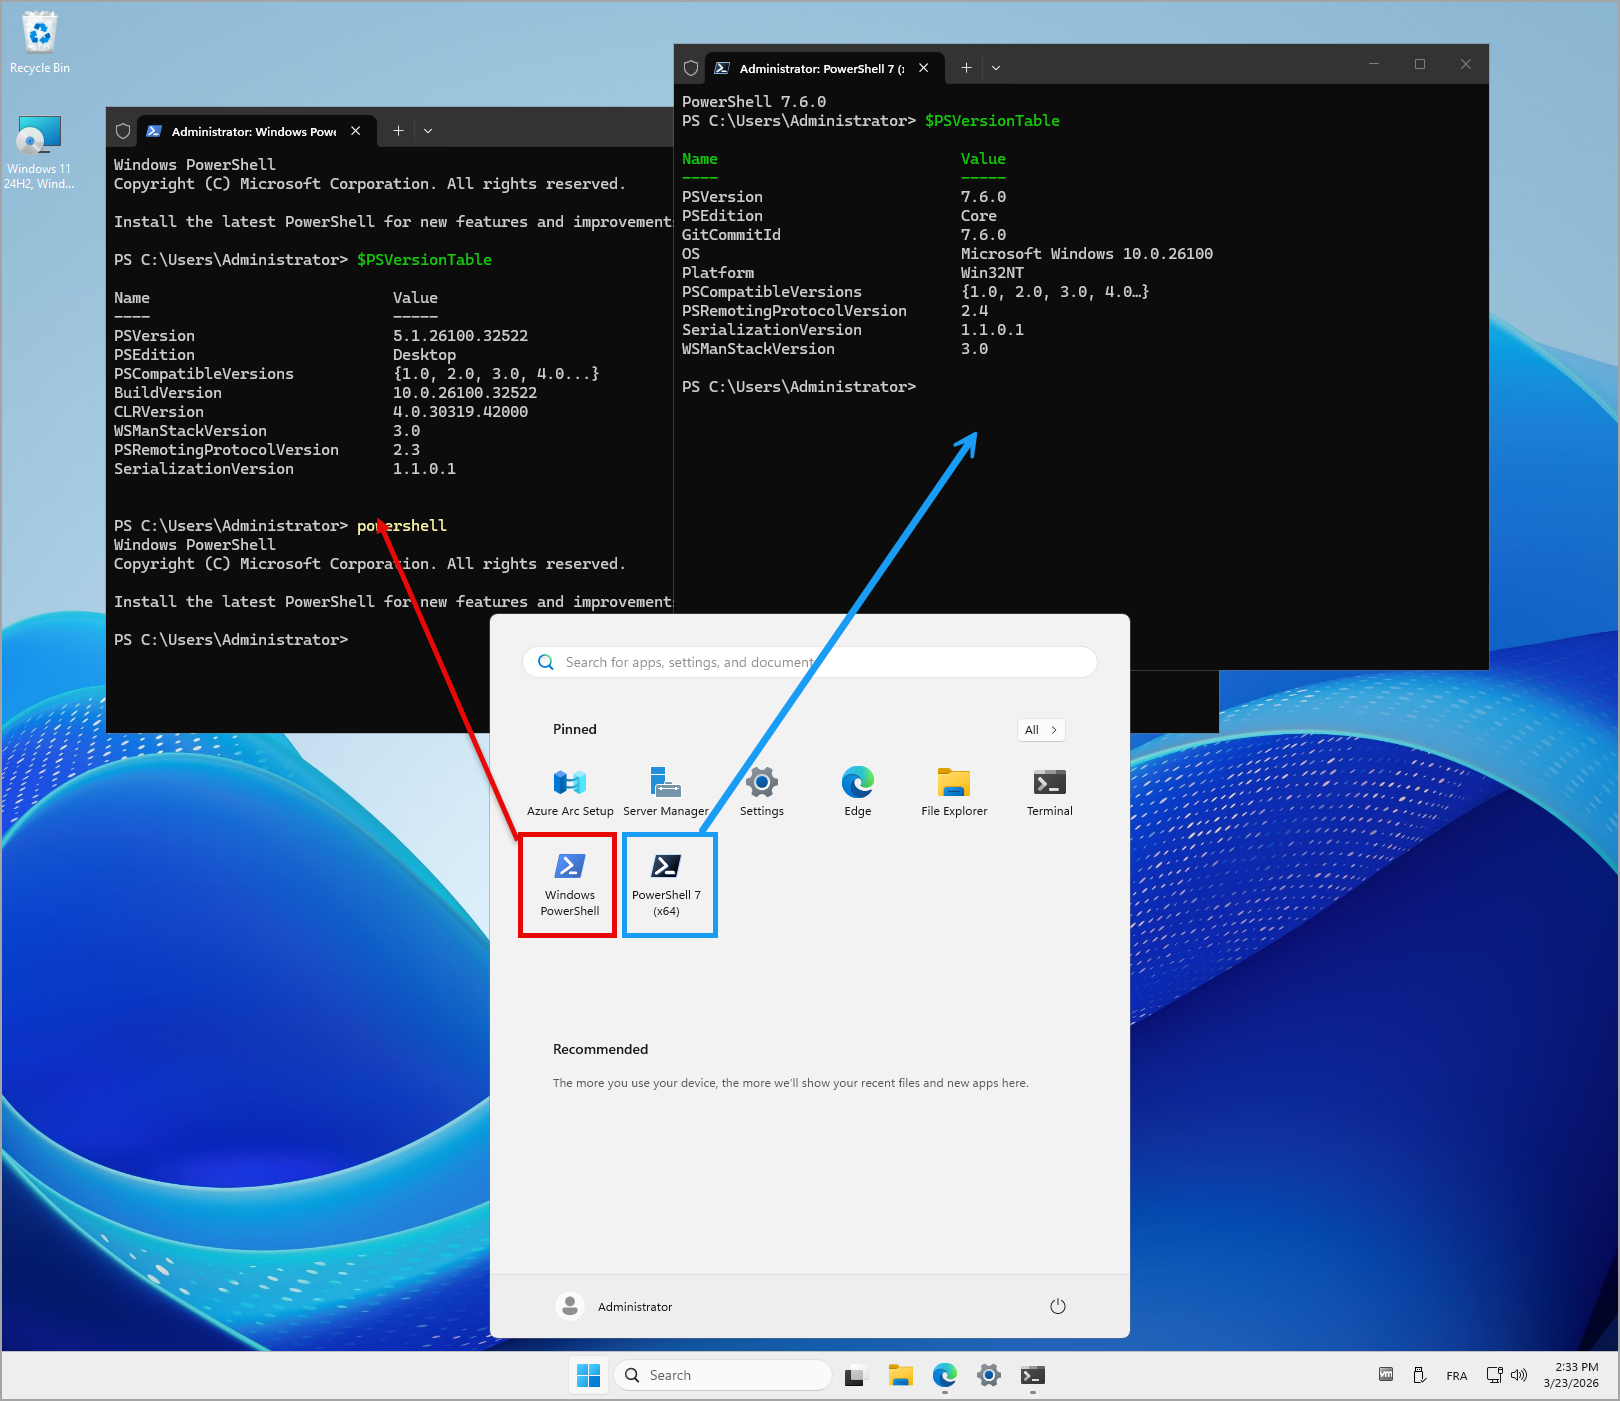The width and height of the screenshot is (1620, 1401).
Task: Launch Edge from Start menu pinned apps
Action: [858, 792]
